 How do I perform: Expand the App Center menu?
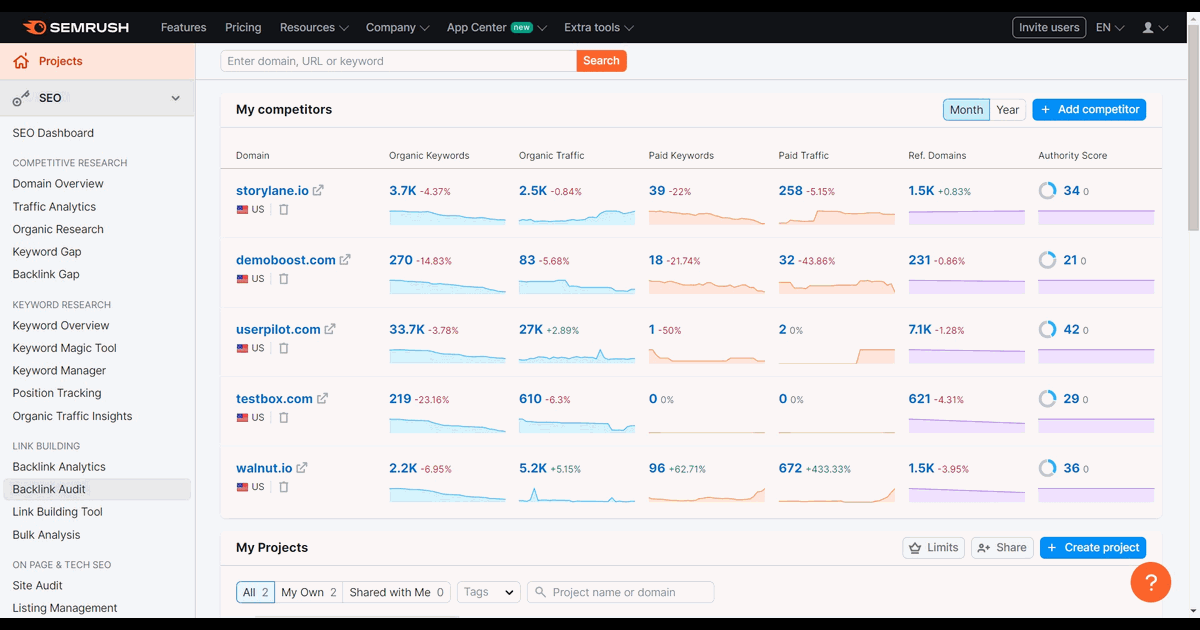497,28
